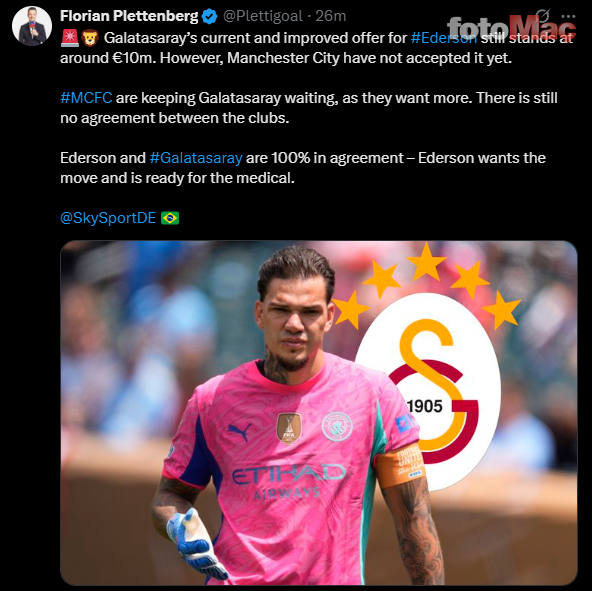Open the #Ederson hashtag

[x=444, y=38]
